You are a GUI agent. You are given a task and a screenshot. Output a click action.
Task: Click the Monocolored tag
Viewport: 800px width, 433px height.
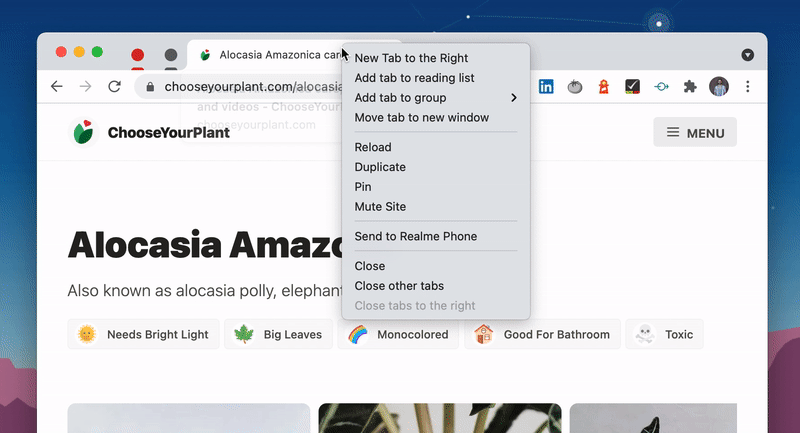click(x=398, y=335)
